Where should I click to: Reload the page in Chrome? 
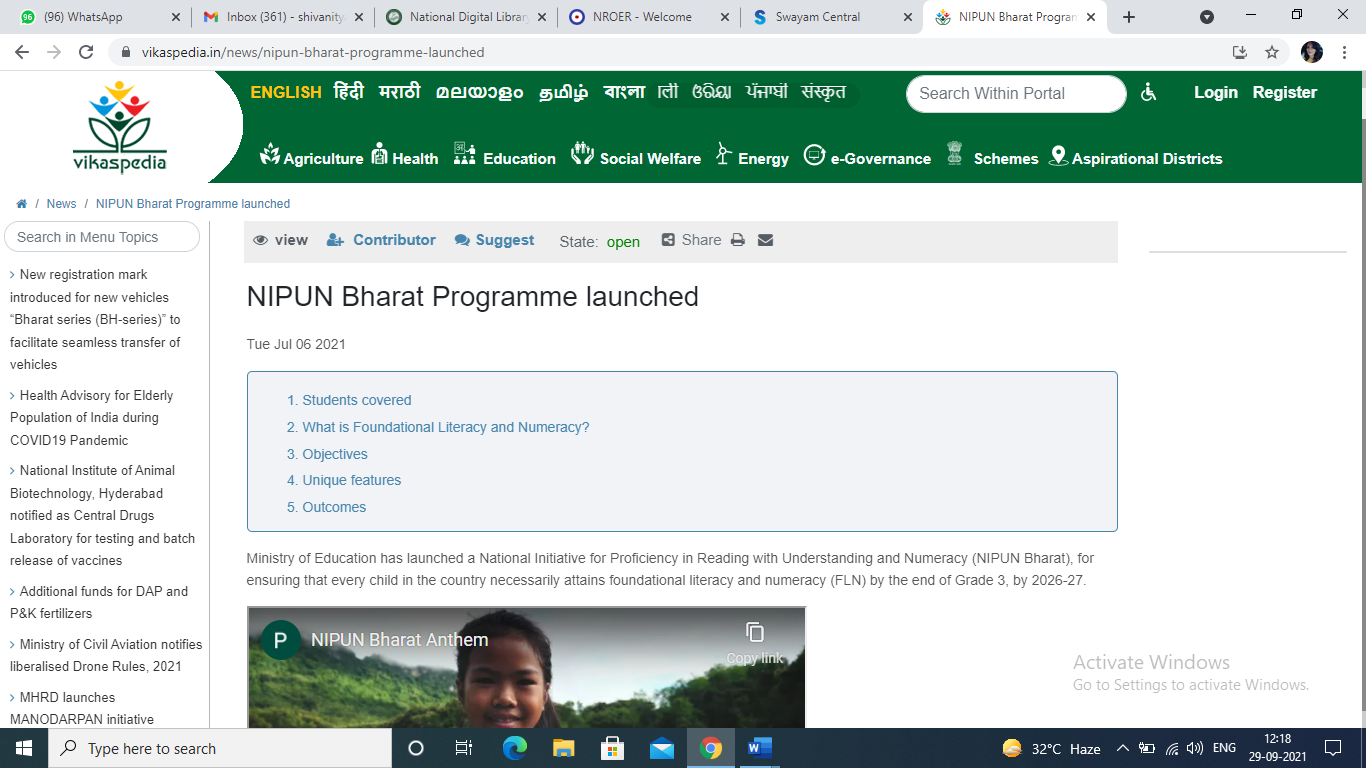86,52
